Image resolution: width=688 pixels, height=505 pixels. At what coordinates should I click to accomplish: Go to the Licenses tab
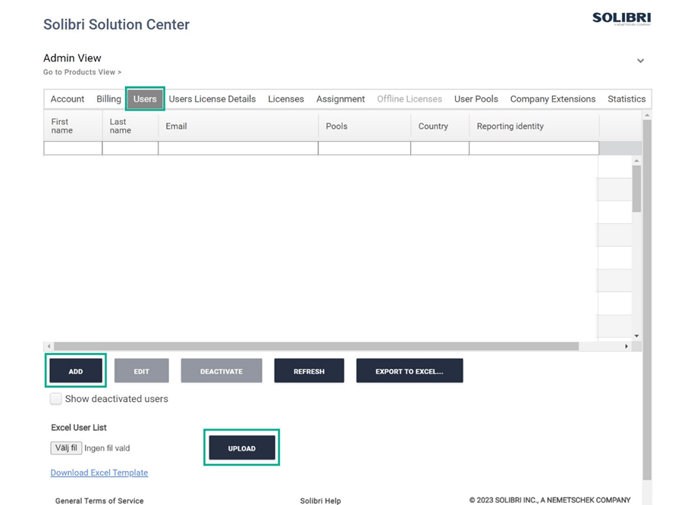(x=285, y=99)
